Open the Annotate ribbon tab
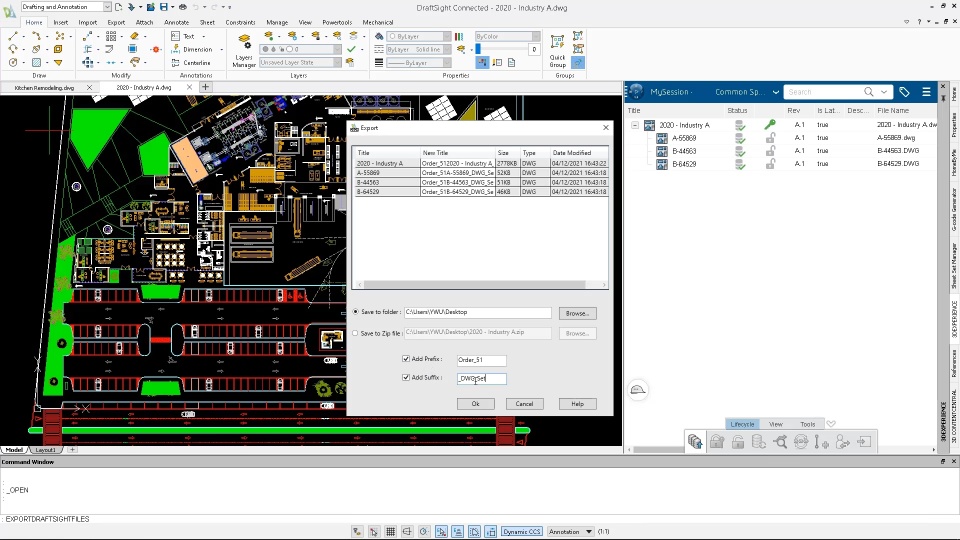Image resolution: width=960 pixels, height=540 pixels. [176, 22]
